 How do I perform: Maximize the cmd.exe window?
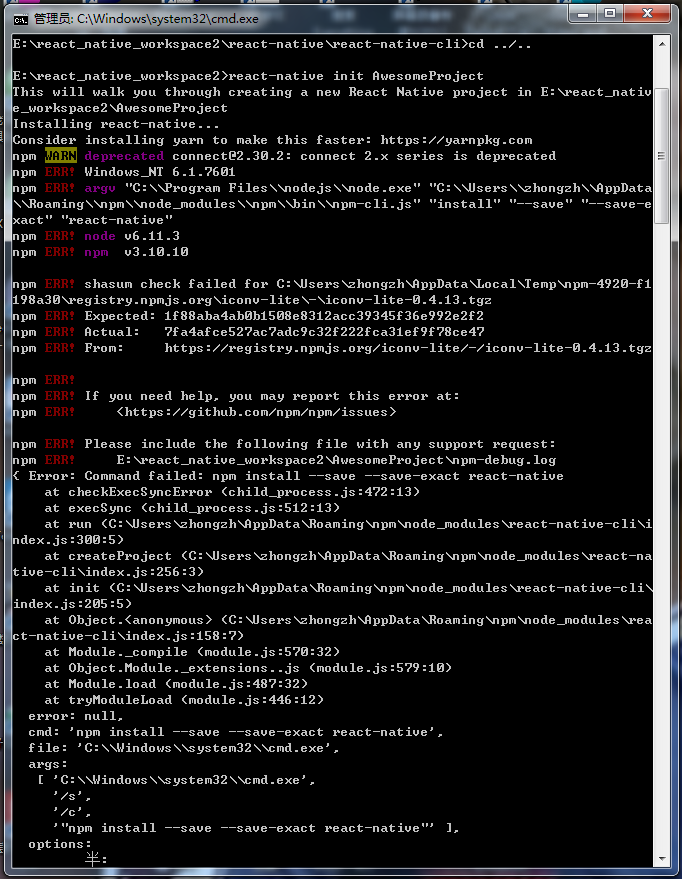coord(610,14)
